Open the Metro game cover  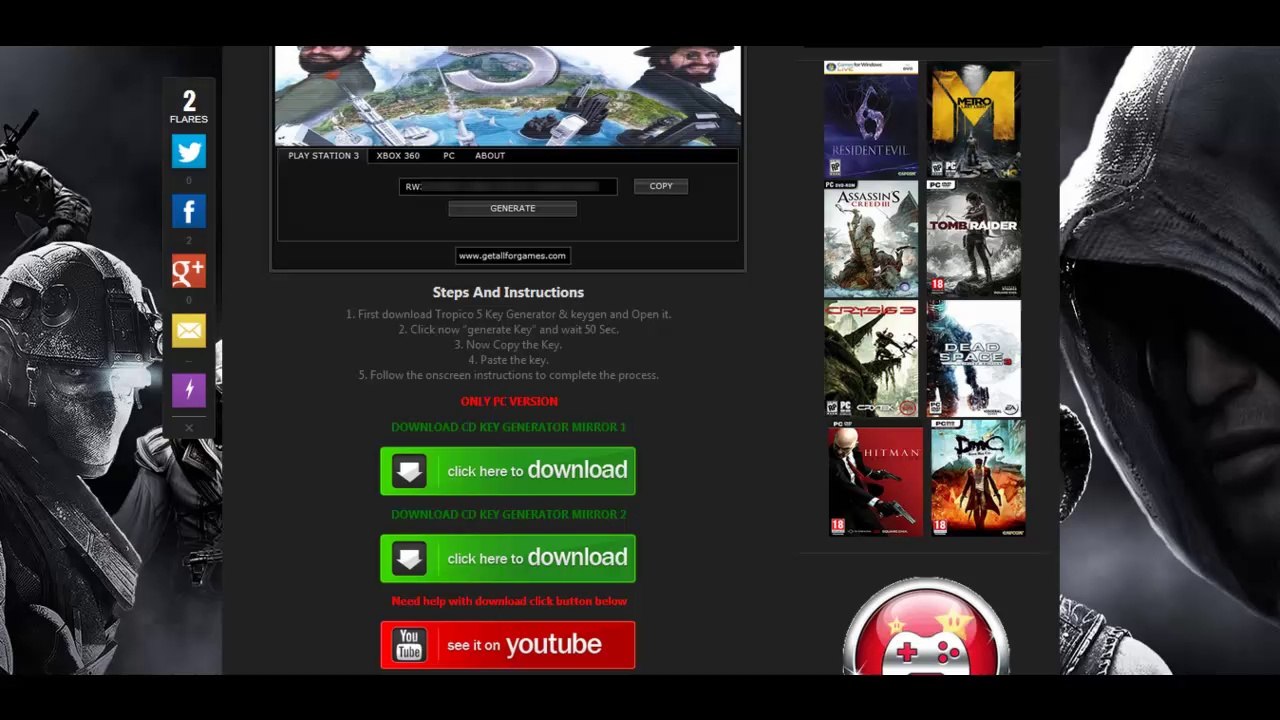pos(974,119)
